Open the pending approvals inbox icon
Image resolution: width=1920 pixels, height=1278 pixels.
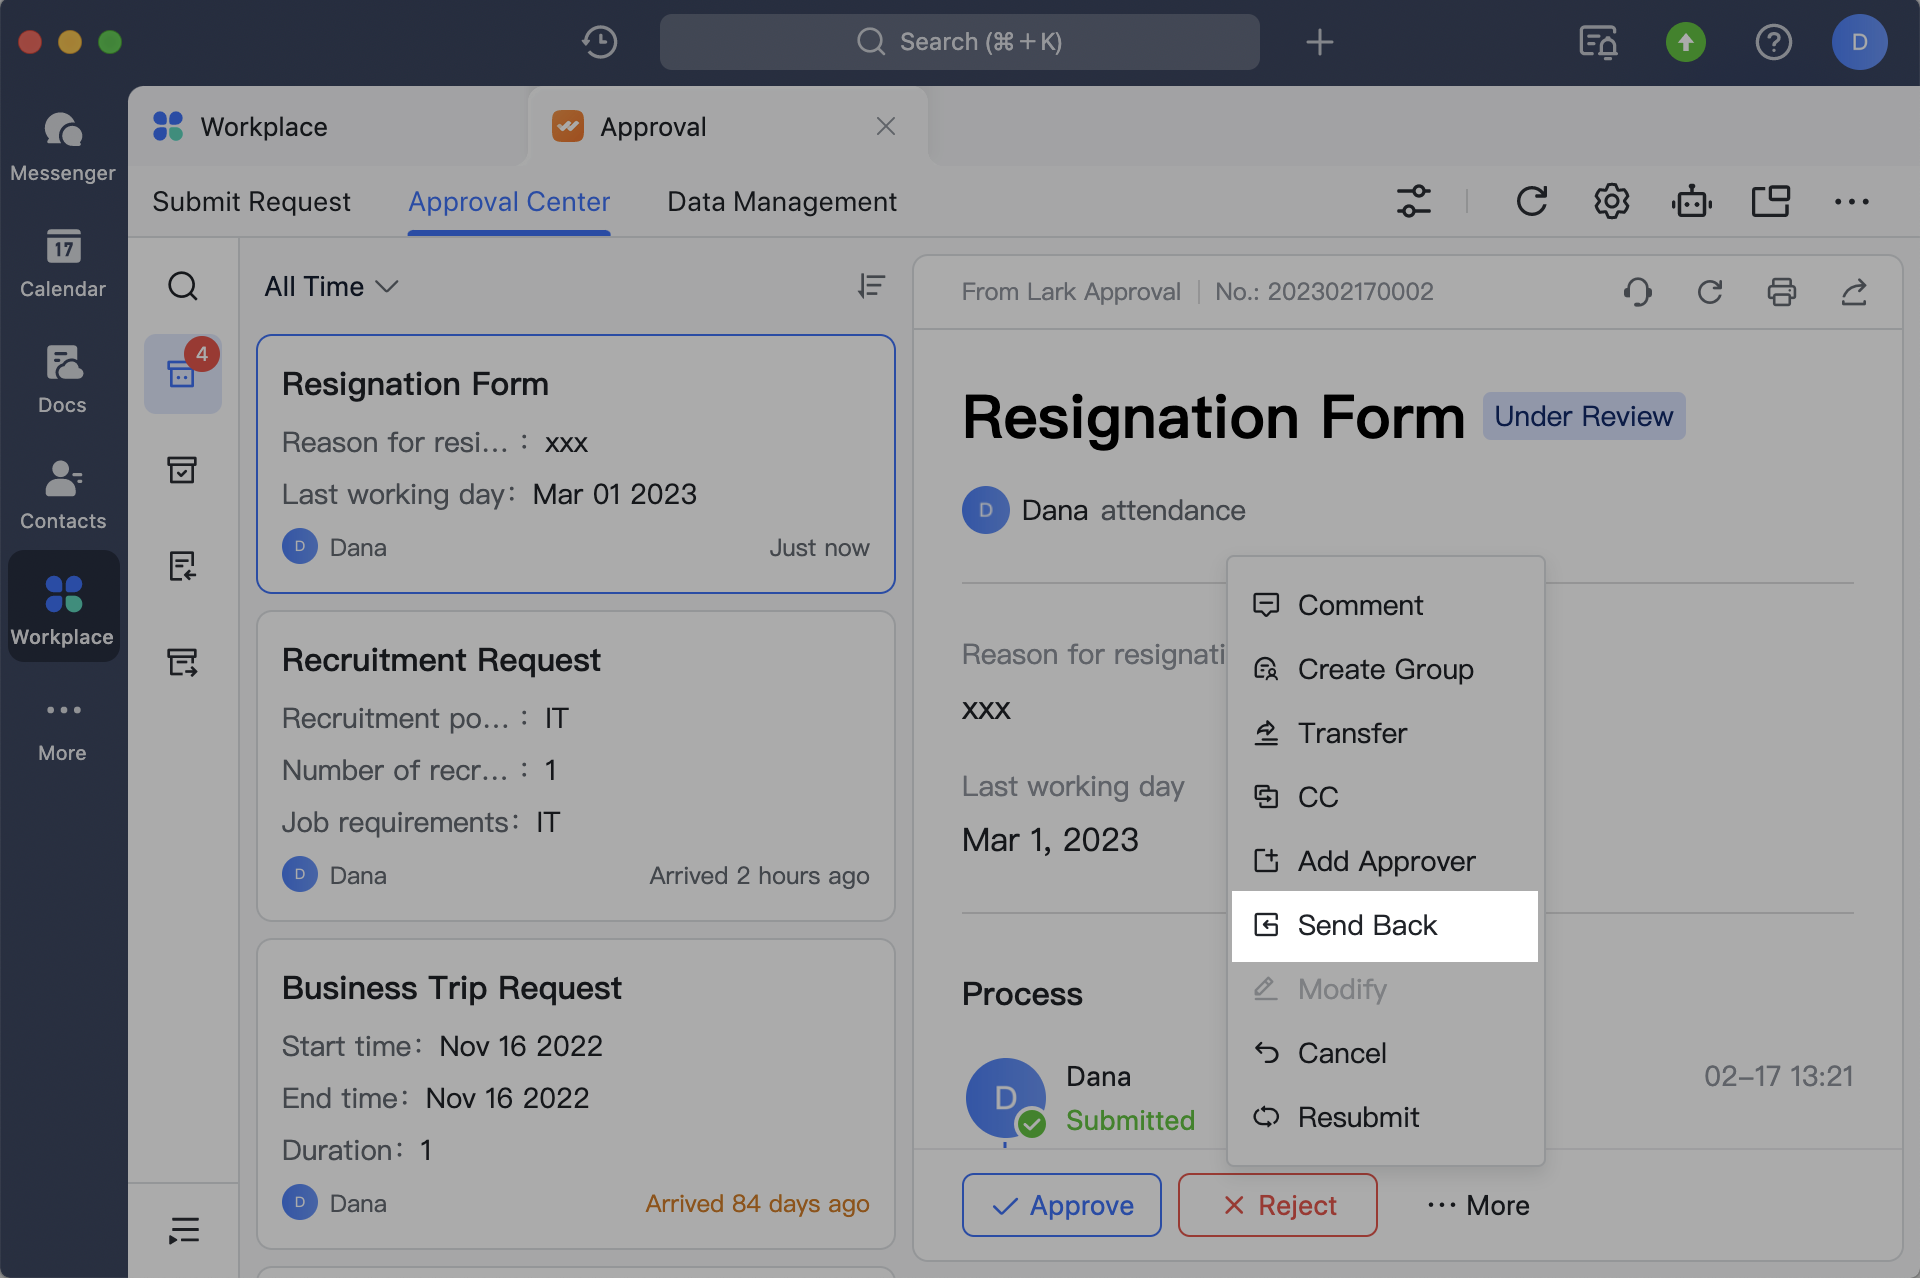[x=182, y=374]
